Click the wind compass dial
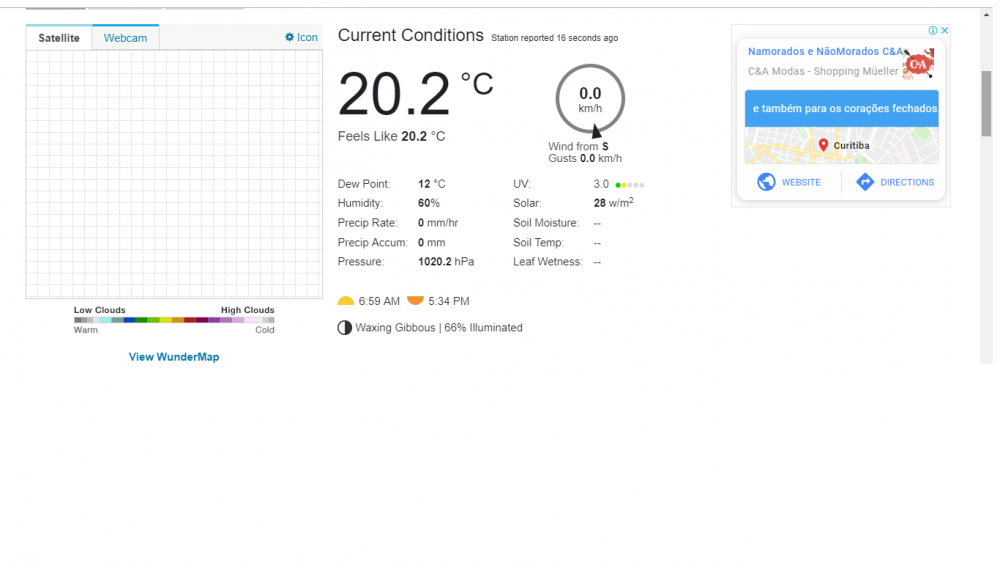1000x563 pixels. 590,99
